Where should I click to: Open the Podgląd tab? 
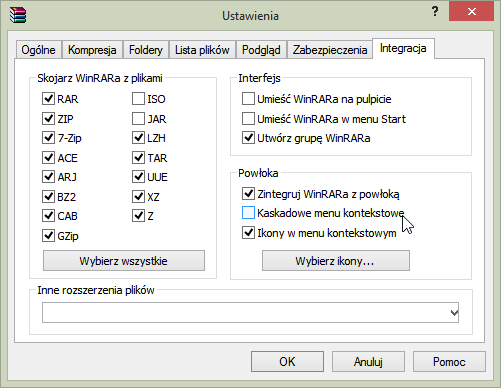(261, 50)
